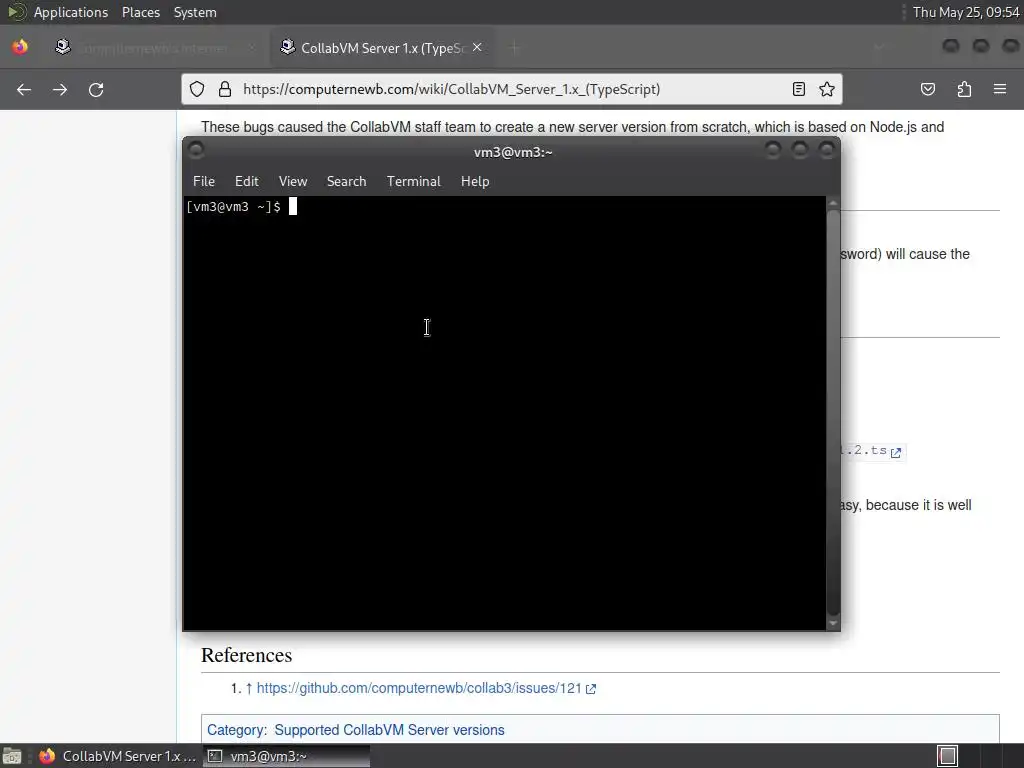The image size is (1024, 768).
Task: Click the browser forward arrow
Action: (x=60, y=89)
